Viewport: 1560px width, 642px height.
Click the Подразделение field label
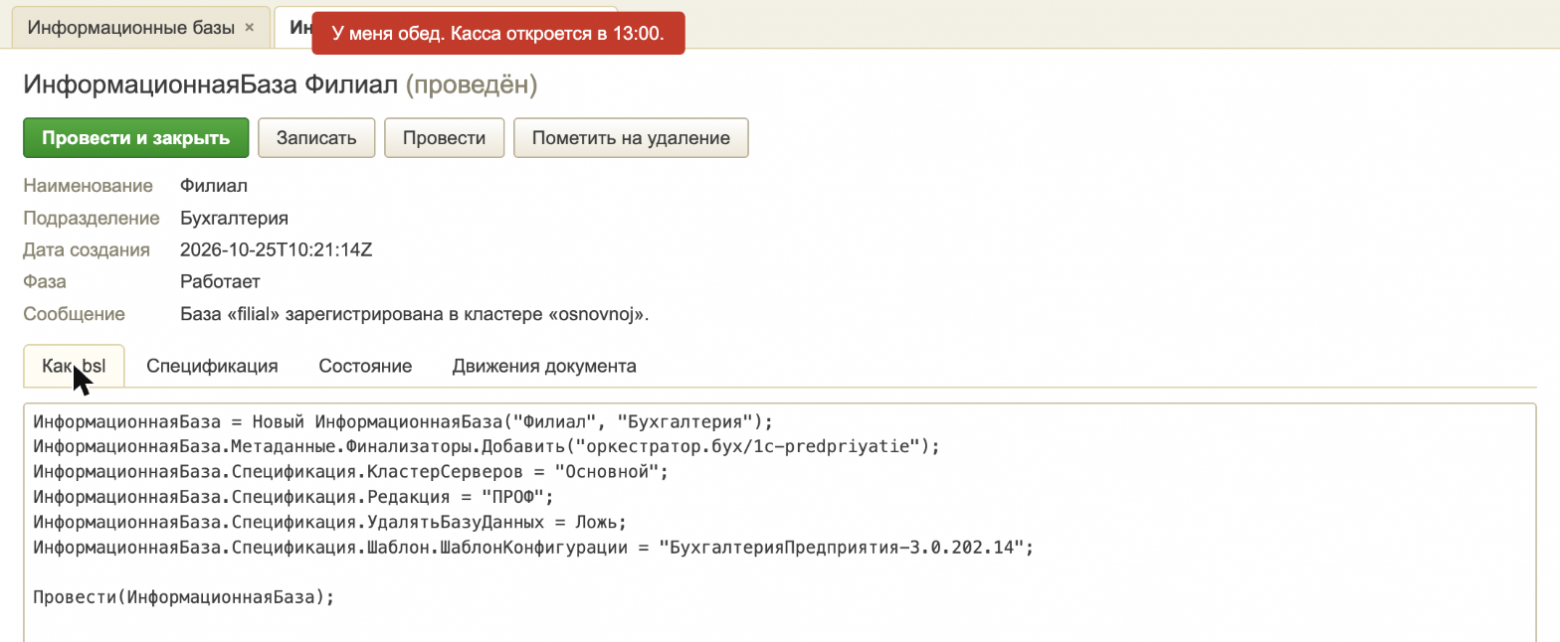[91, 218]
